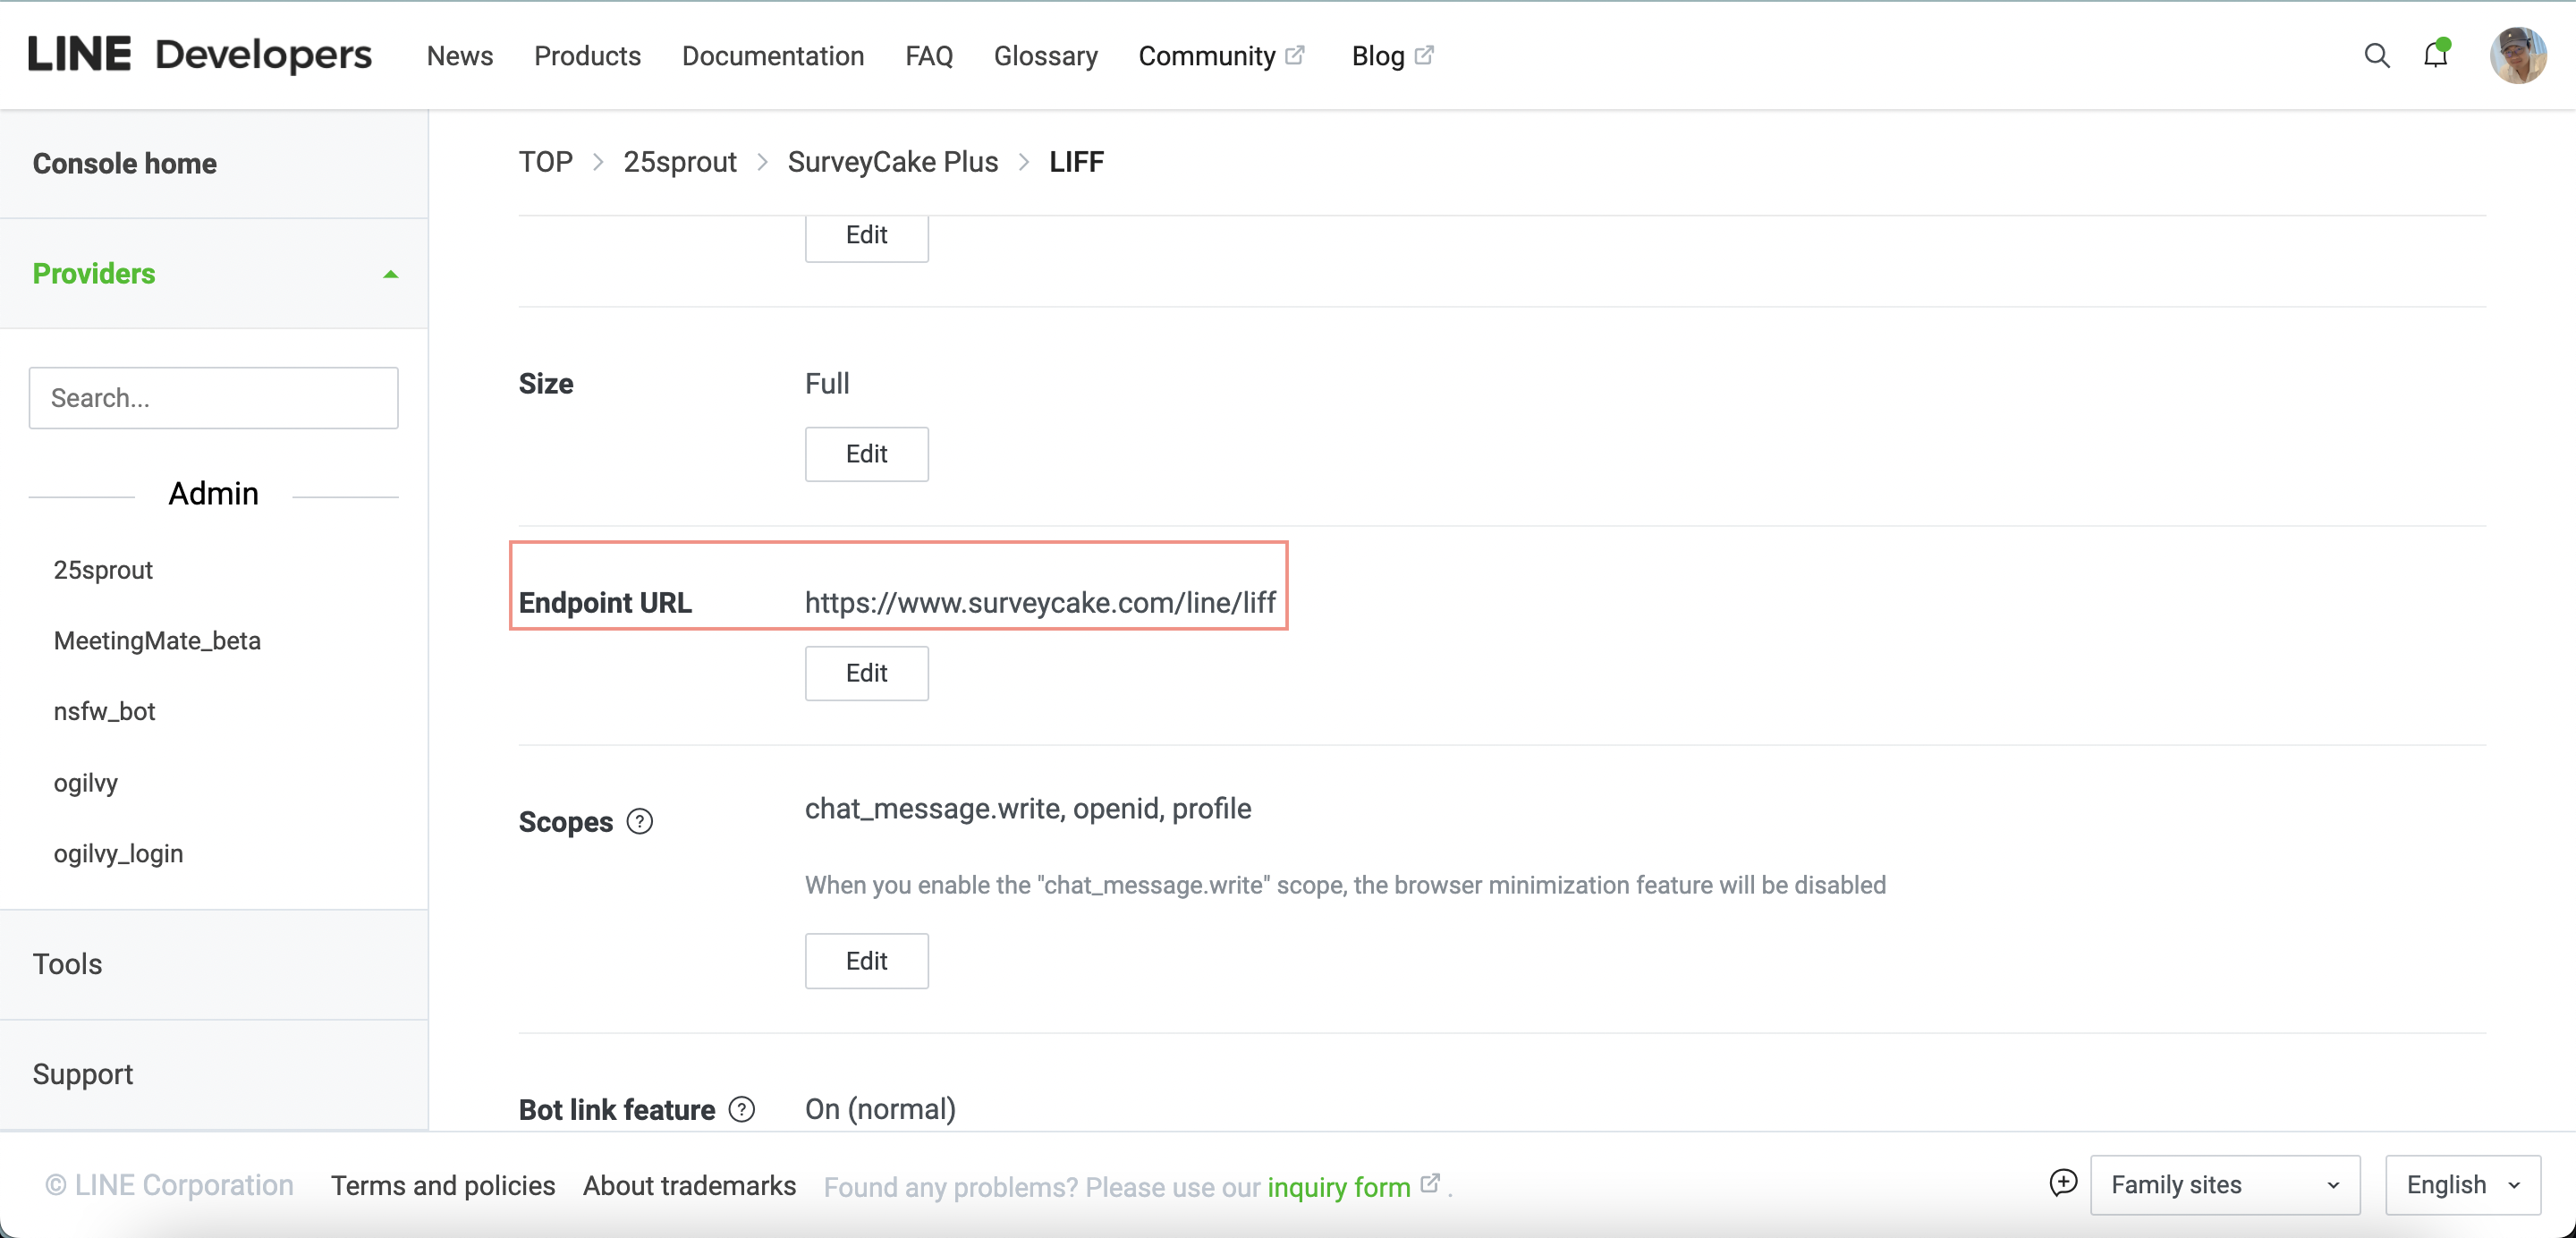Viewport: 2576px width, 1238px height.
Task: Click Edit button under Size
Action: click(x=866, y=454)
